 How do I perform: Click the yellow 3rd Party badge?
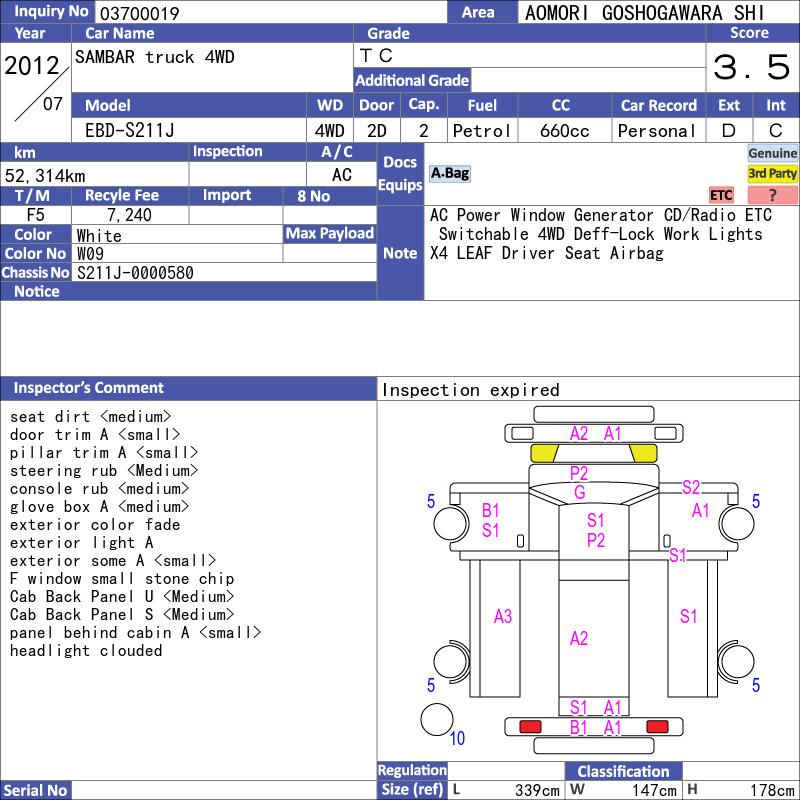[x=772, y=173]
